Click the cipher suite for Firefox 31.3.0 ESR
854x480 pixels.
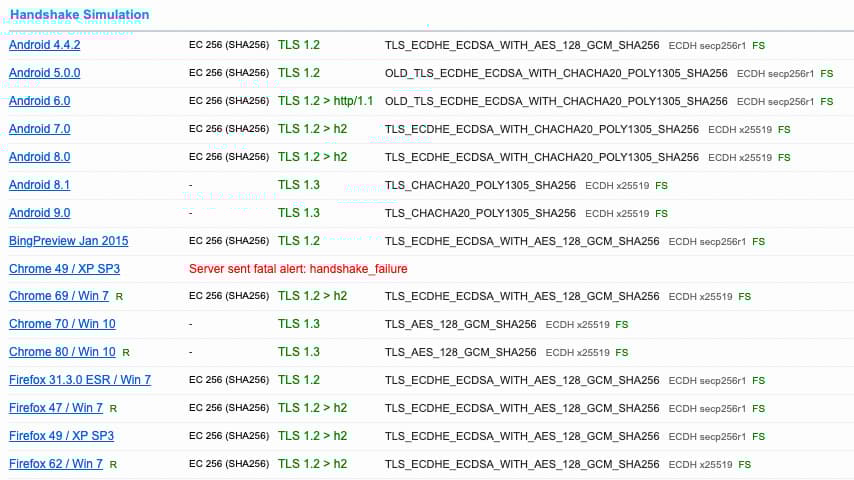(x=522, y=380)
